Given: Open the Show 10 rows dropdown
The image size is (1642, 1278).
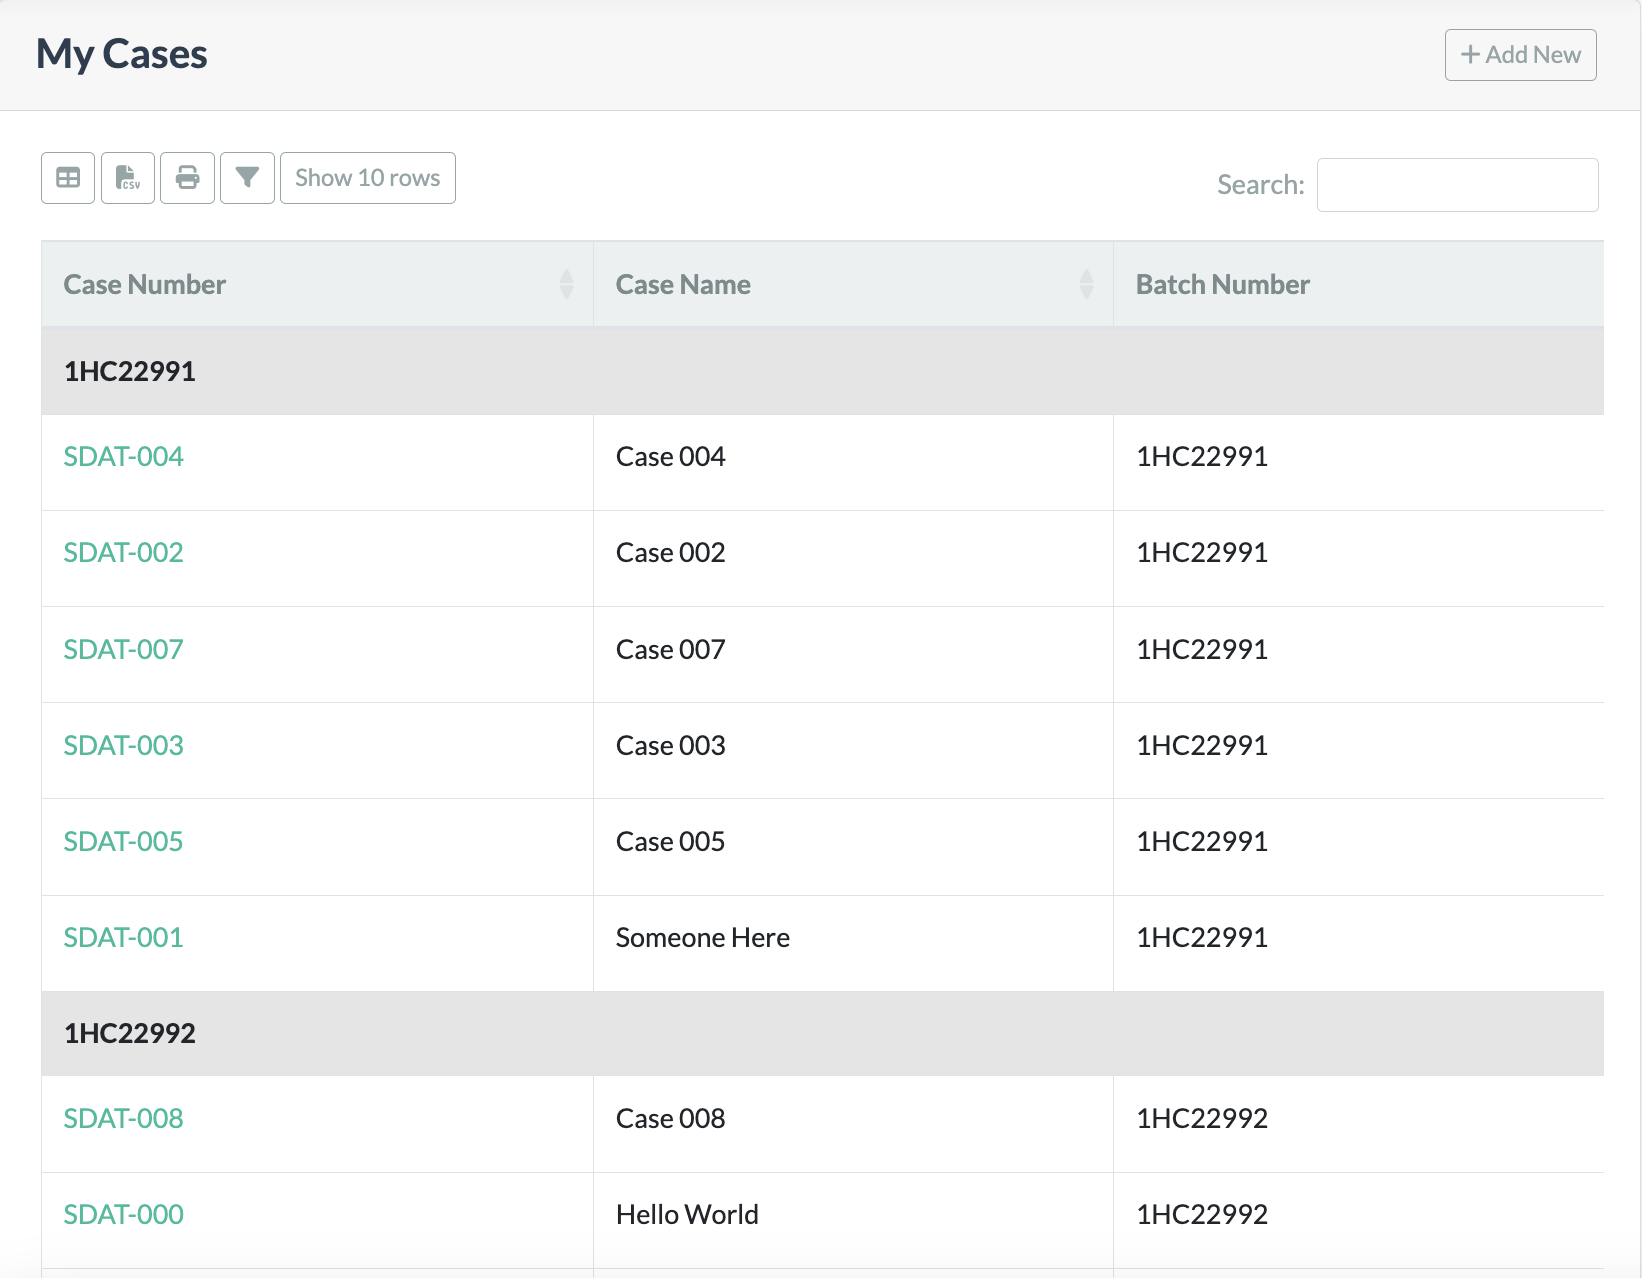Looking at the screenshot, I should [x=368, y=178].
